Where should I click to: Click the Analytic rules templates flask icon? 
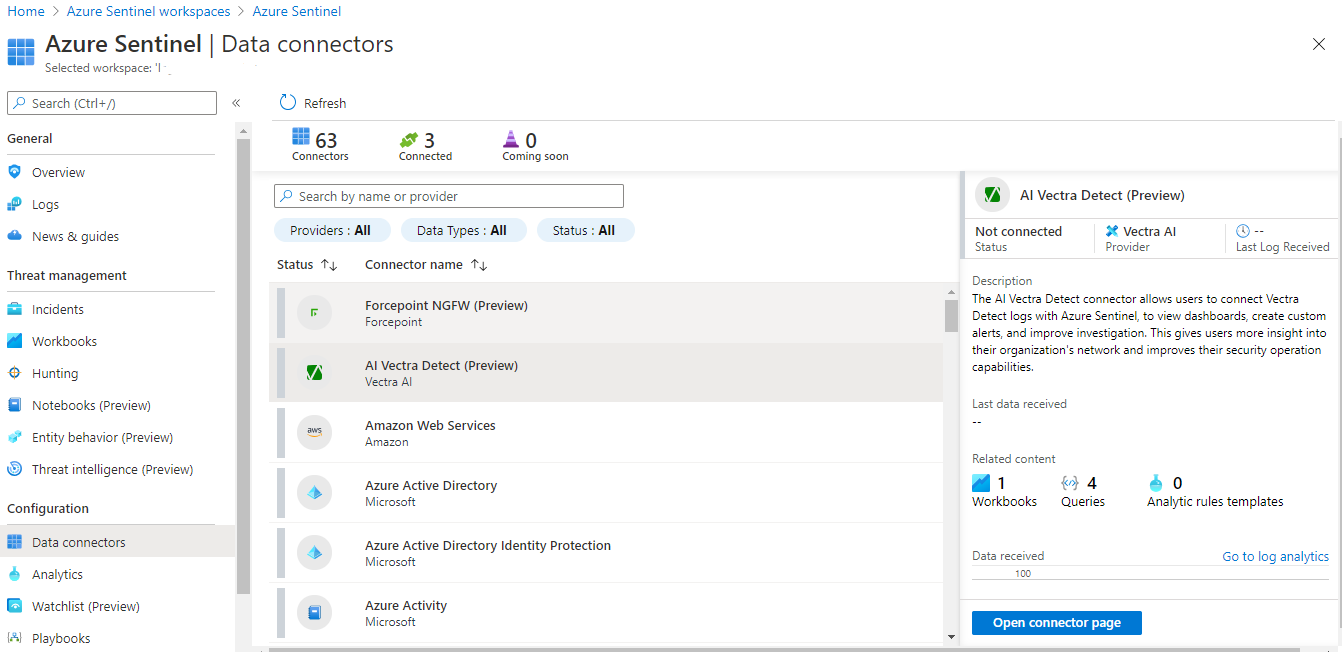(1156, 483)
